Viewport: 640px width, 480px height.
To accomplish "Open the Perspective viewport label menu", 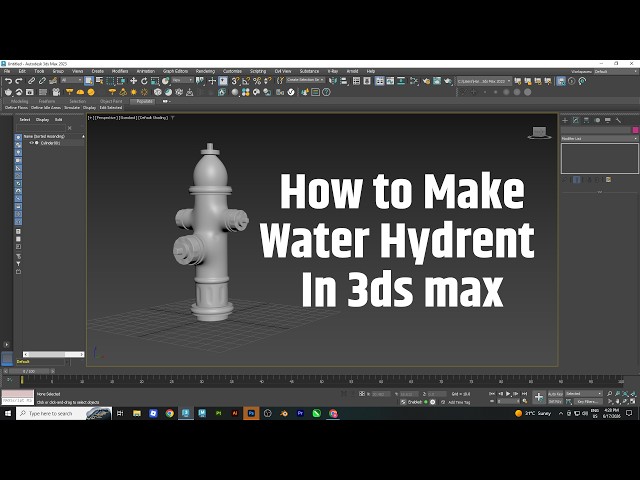I will [x=106, y=118].
